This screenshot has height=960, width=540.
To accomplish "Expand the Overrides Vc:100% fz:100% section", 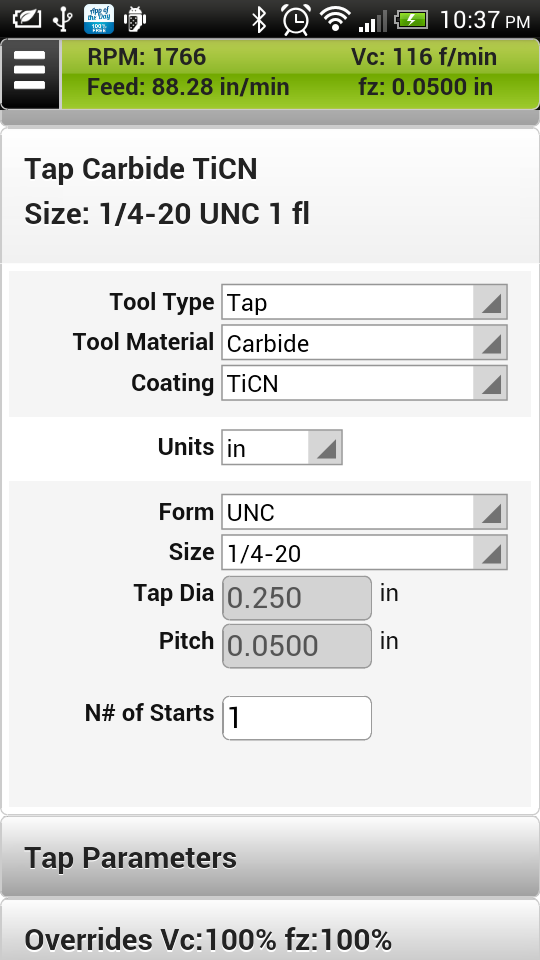I will click(270, 930).
